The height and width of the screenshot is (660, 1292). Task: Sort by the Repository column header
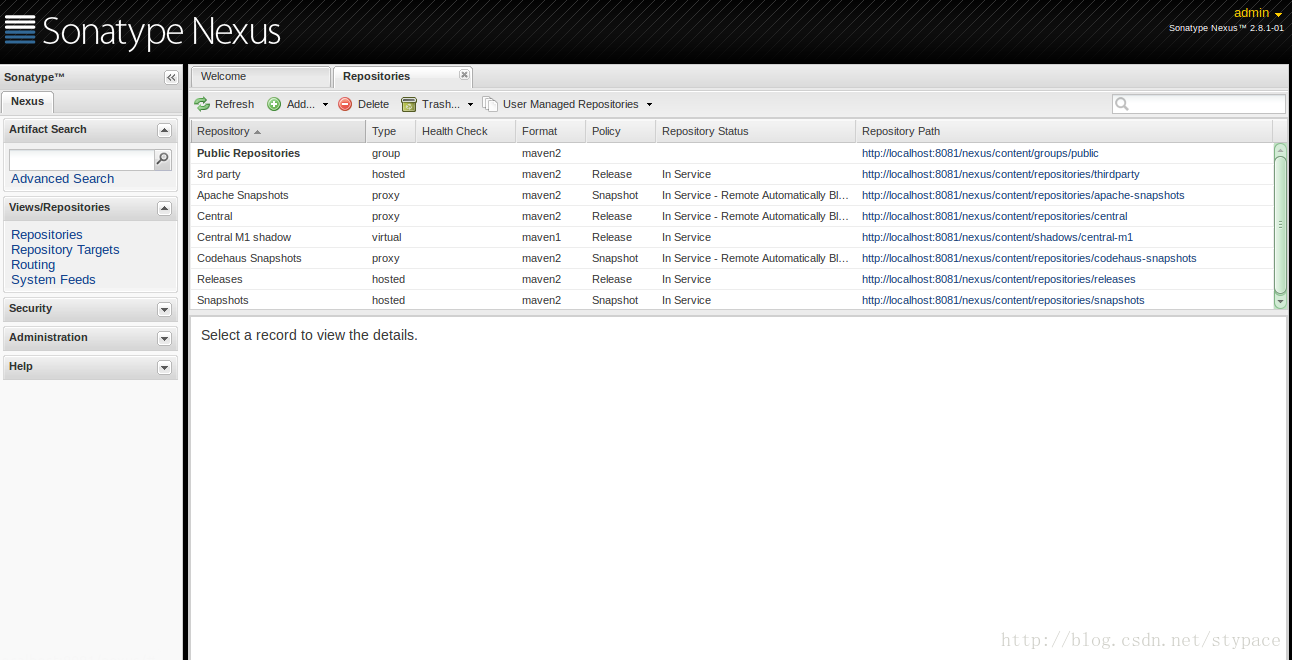278,131
